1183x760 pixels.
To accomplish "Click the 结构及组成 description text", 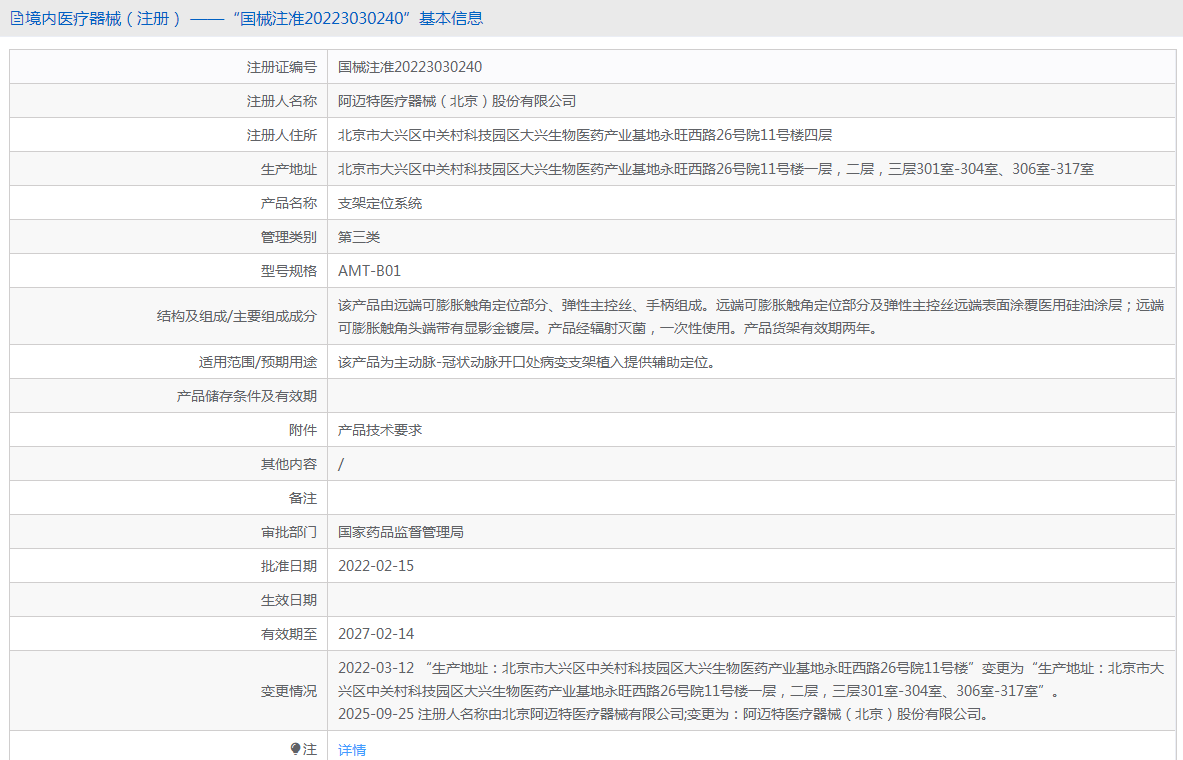I will point(750,316).
